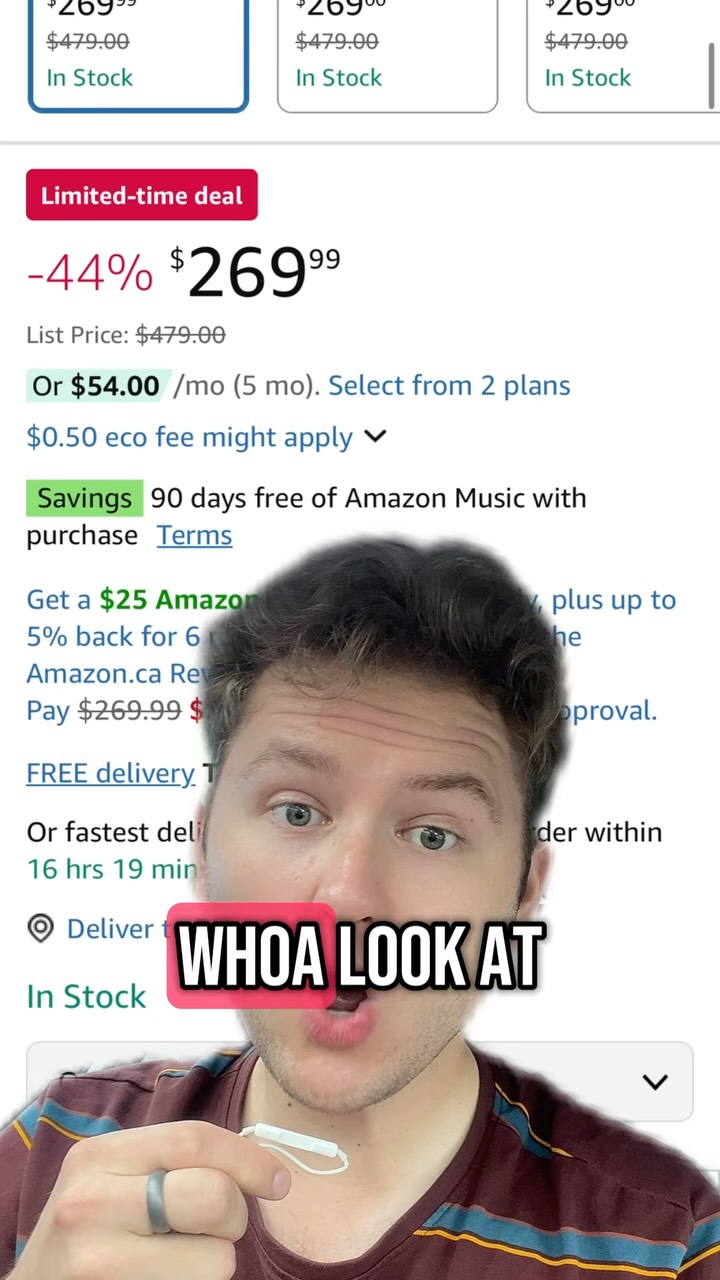Image resolution: width=720 pixels, height=1280 pixels.
Task: Open the FREE delivery link
Action: (110, 773)
